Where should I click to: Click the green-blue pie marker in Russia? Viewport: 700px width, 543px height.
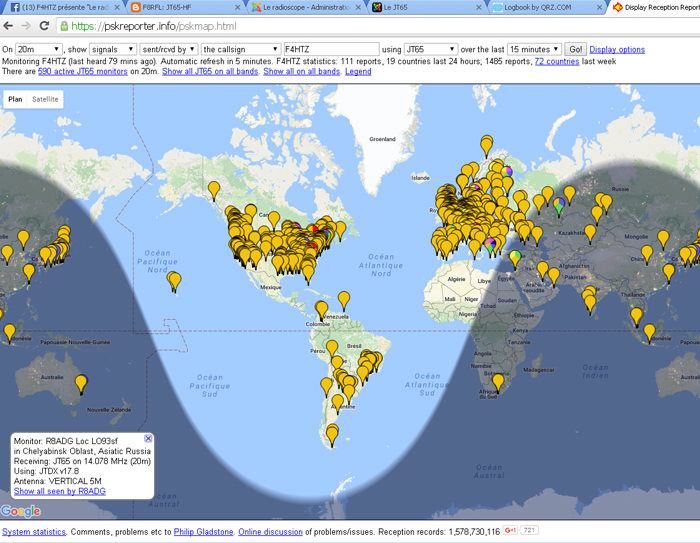pos(559,206)
